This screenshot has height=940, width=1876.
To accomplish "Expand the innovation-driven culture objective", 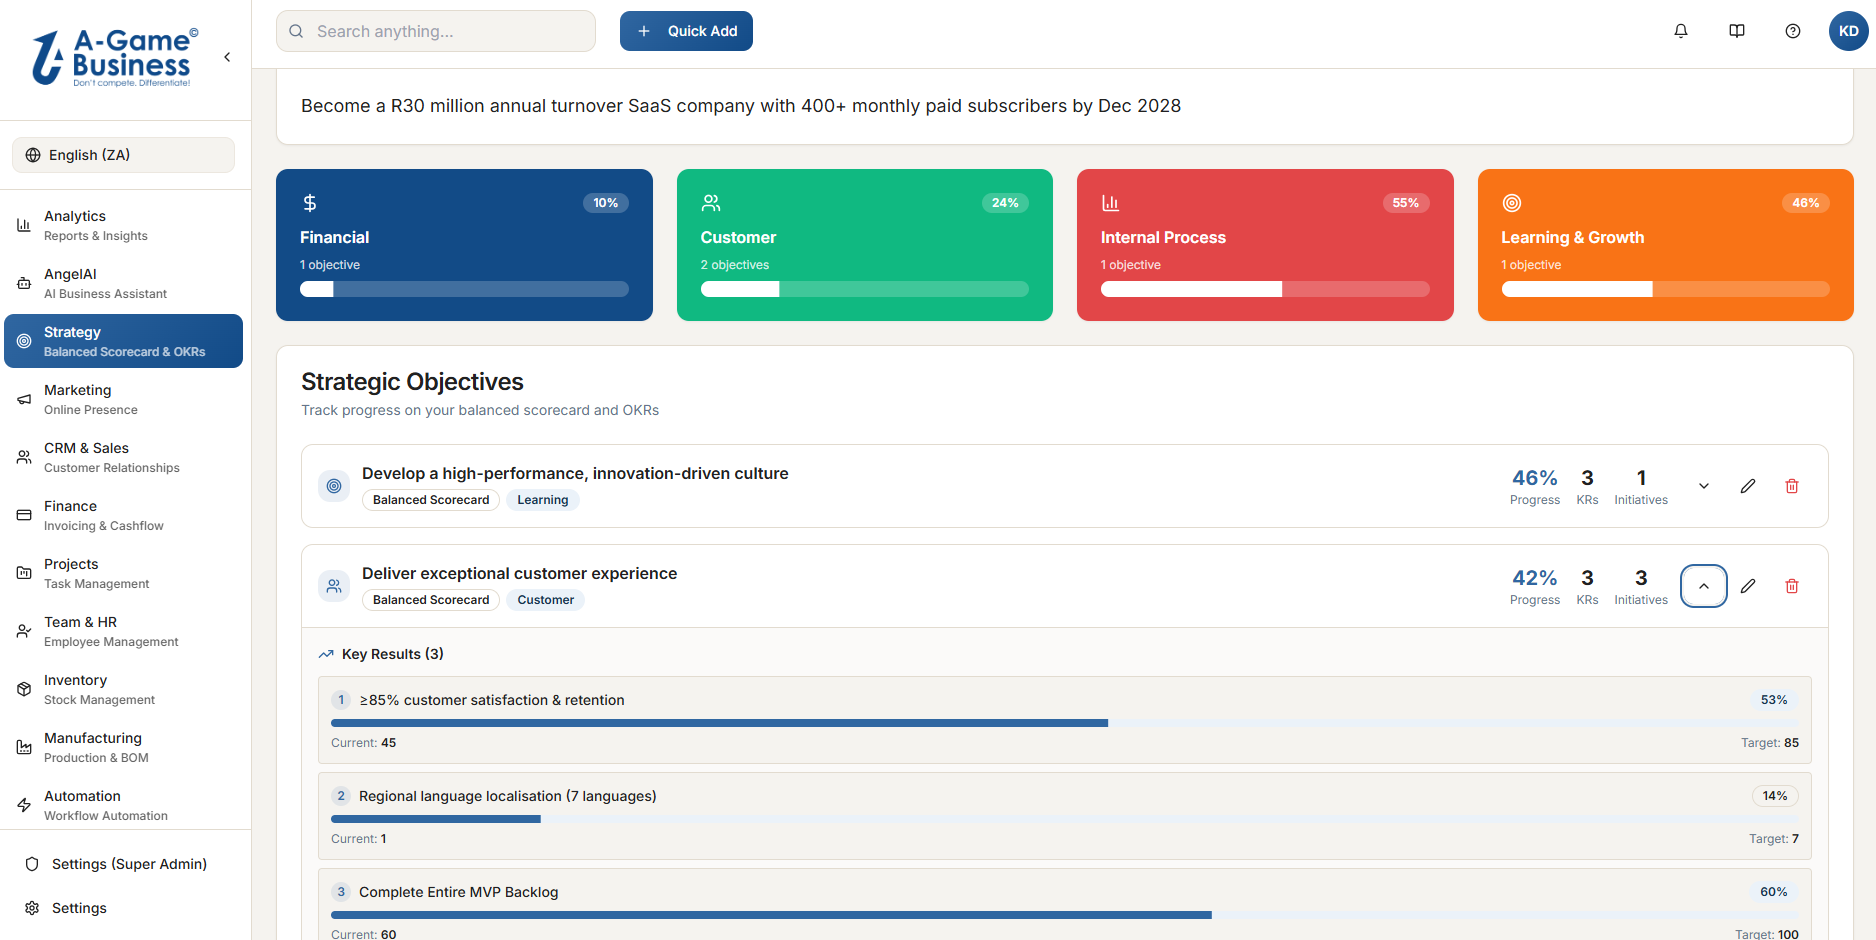I will click(1704, 486).
